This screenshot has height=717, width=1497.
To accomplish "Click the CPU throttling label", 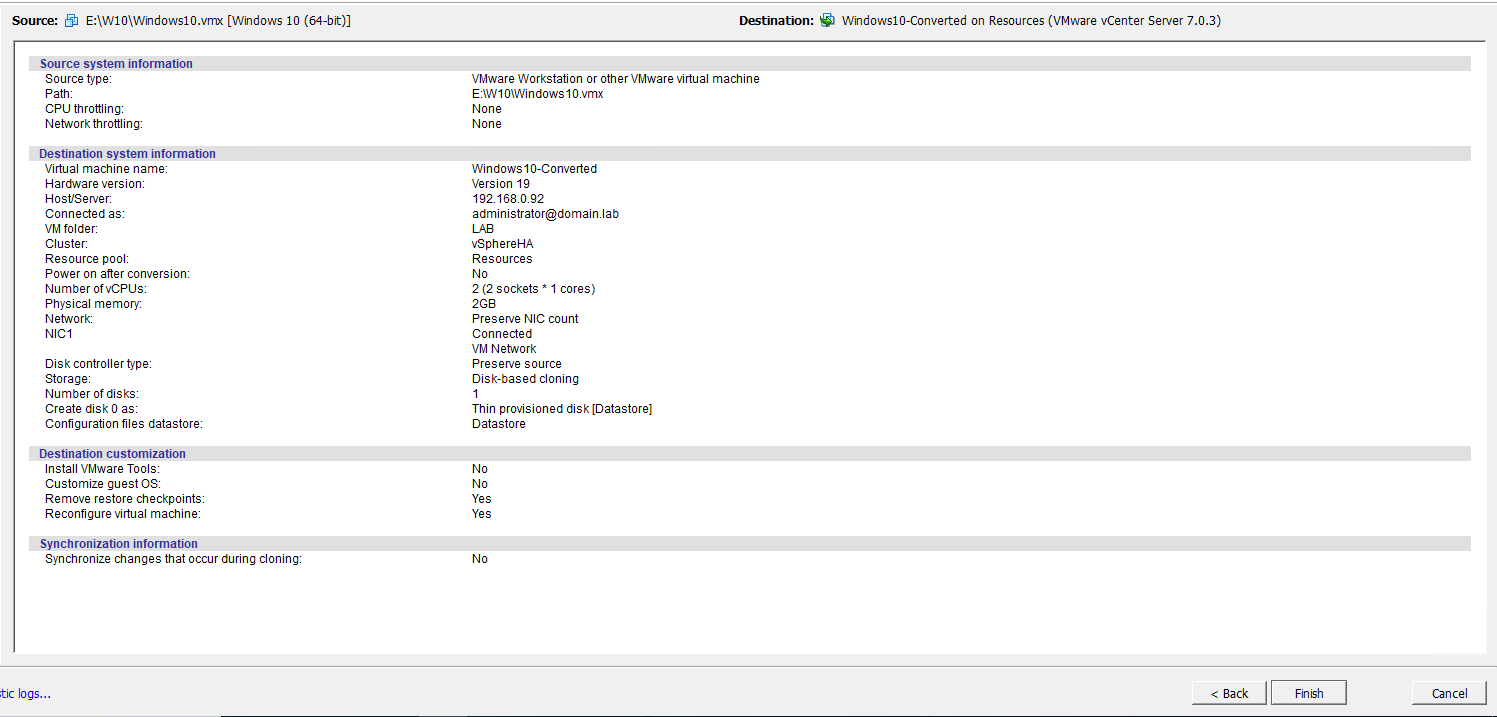I will point(84,109).
